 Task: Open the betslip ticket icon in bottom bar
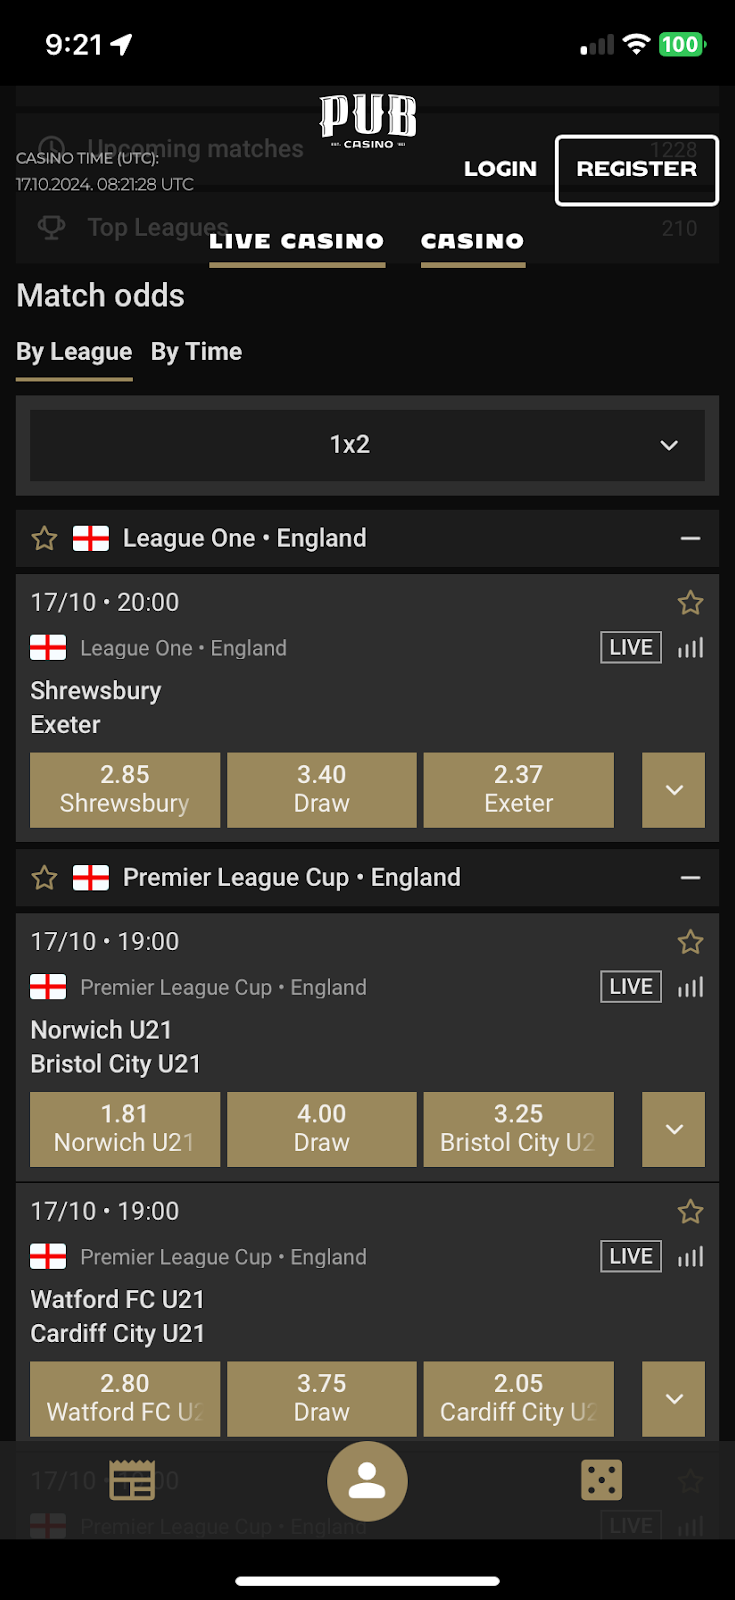(x=132, y=1481)
